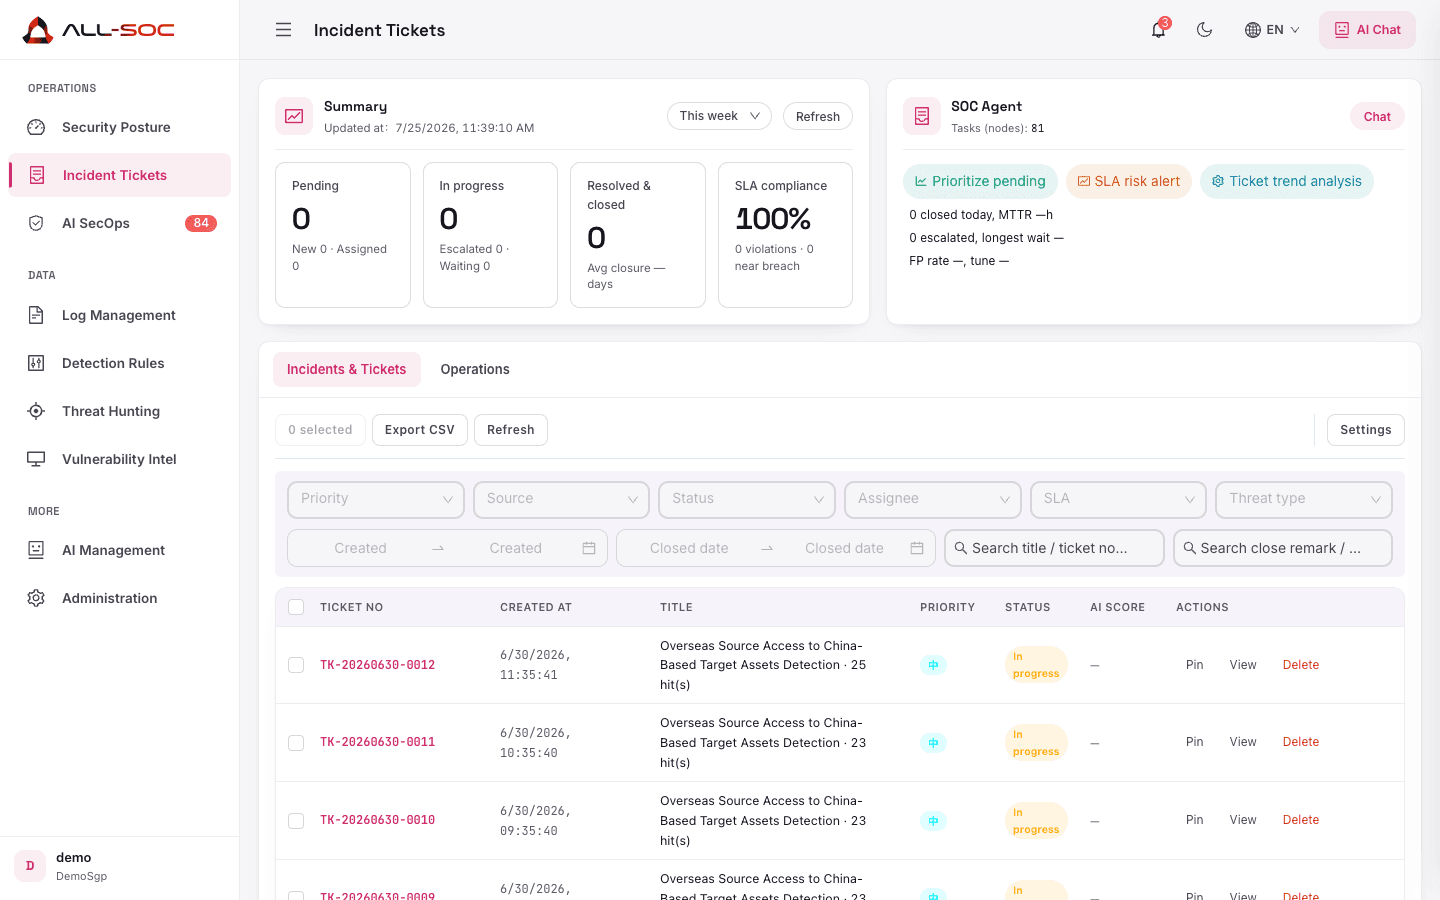Click the SOC Agent icon
Image resolution: width=1440 pixels, height=900 pixels.
coord(922,116)
